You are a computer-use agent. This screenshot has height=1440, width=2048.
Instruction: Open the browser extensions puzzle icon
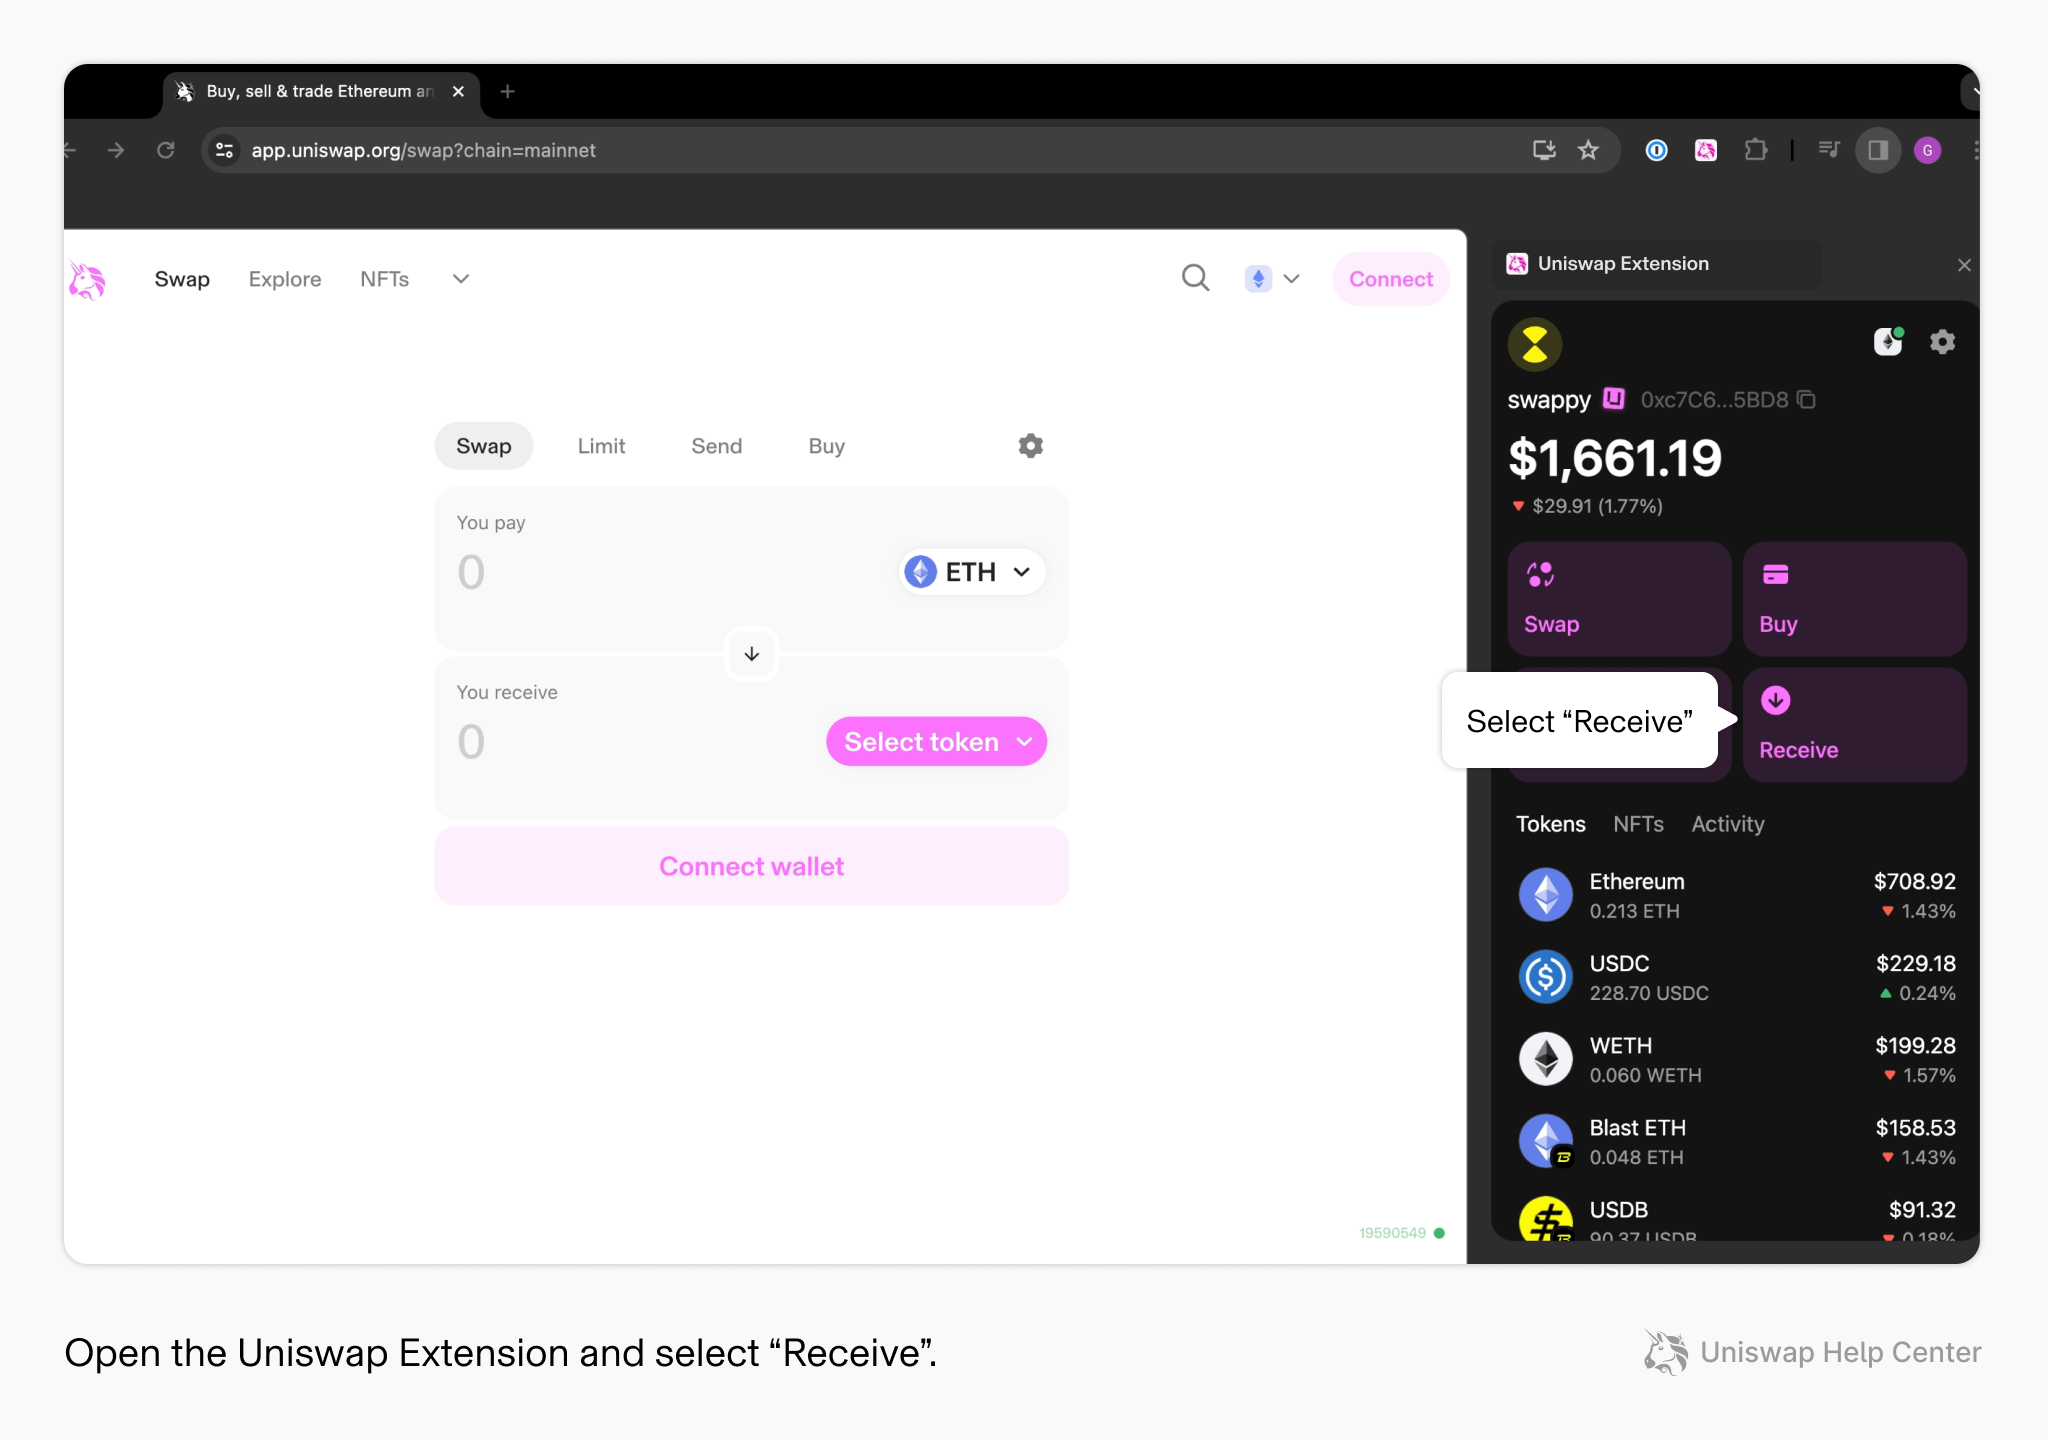[x=1755, y=150]
